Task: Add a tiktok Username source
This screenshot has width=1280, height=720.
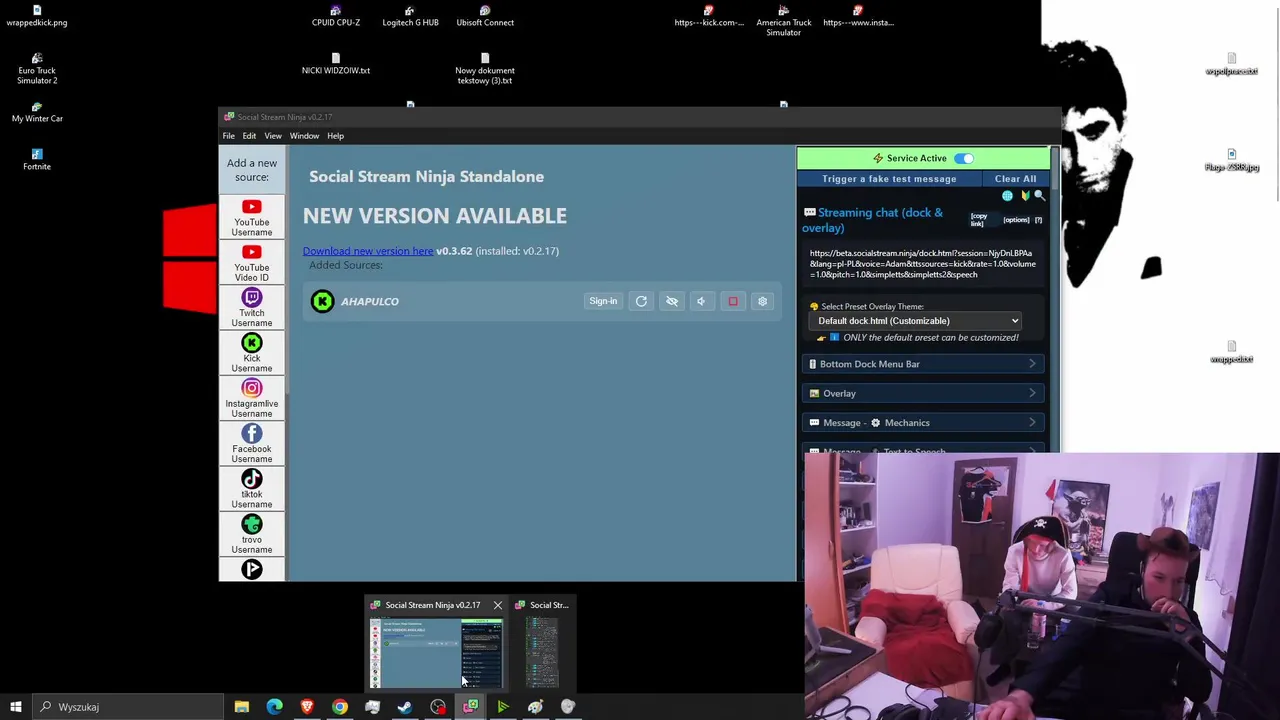Action: tap(251, 489)
